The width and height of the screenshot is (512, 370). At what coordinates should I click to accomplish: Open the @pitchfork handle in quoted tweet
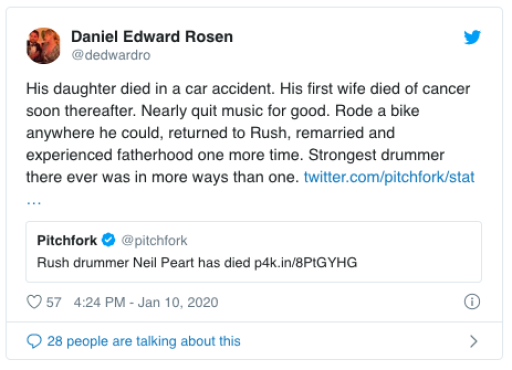click(x=154, y=240)
